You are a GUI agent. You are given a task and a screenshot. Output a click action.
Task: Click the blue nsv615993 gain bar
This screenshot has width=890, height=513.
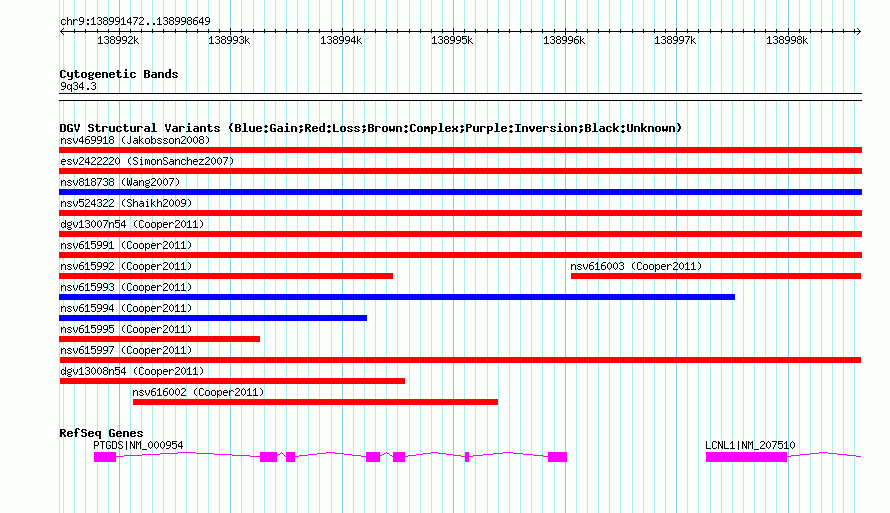click(x=397, y=297)
